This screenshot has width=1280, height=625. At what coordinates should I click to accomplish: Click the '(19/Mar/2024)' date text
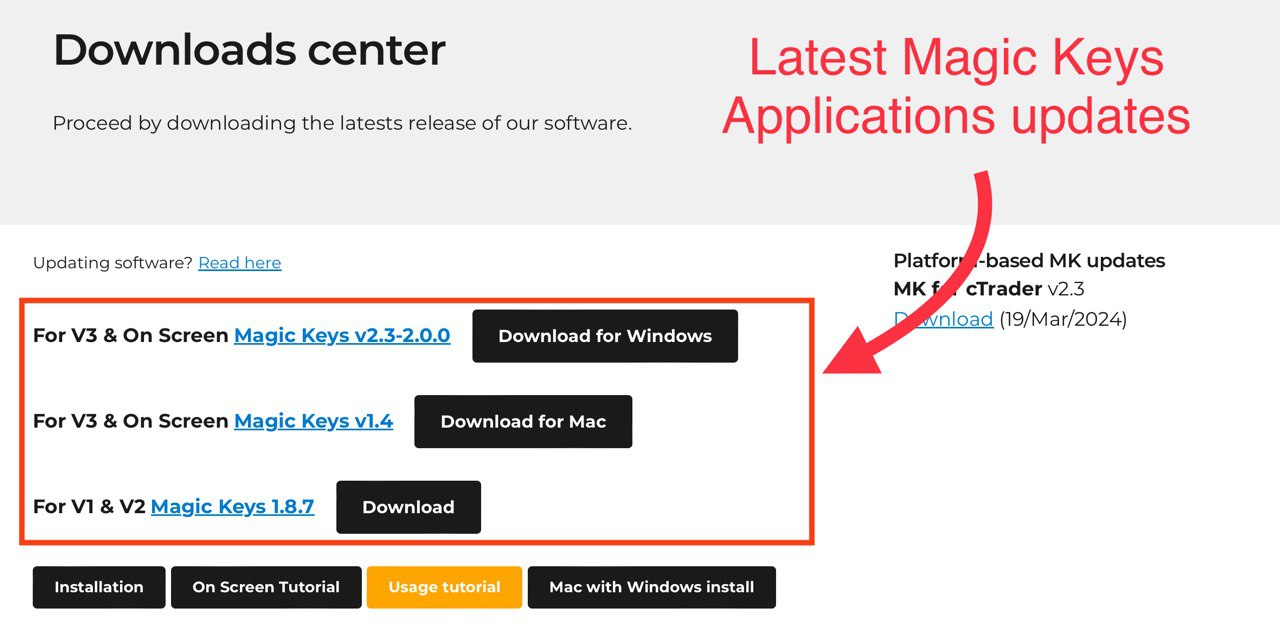[x=1063, y=320]
